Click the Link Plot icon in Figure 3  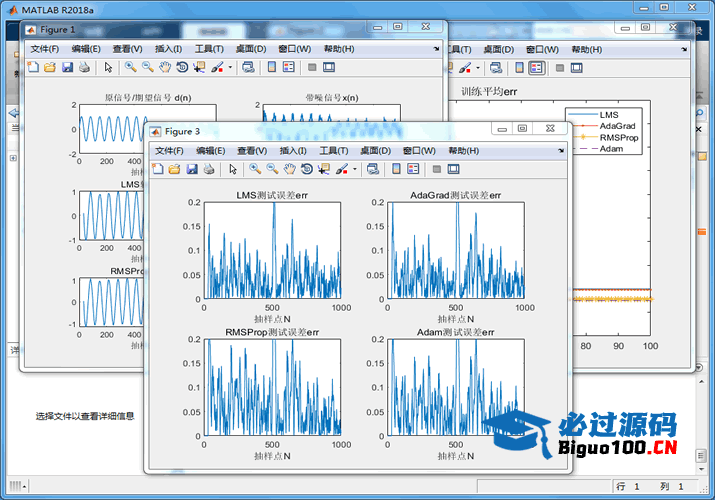(372, 169)
